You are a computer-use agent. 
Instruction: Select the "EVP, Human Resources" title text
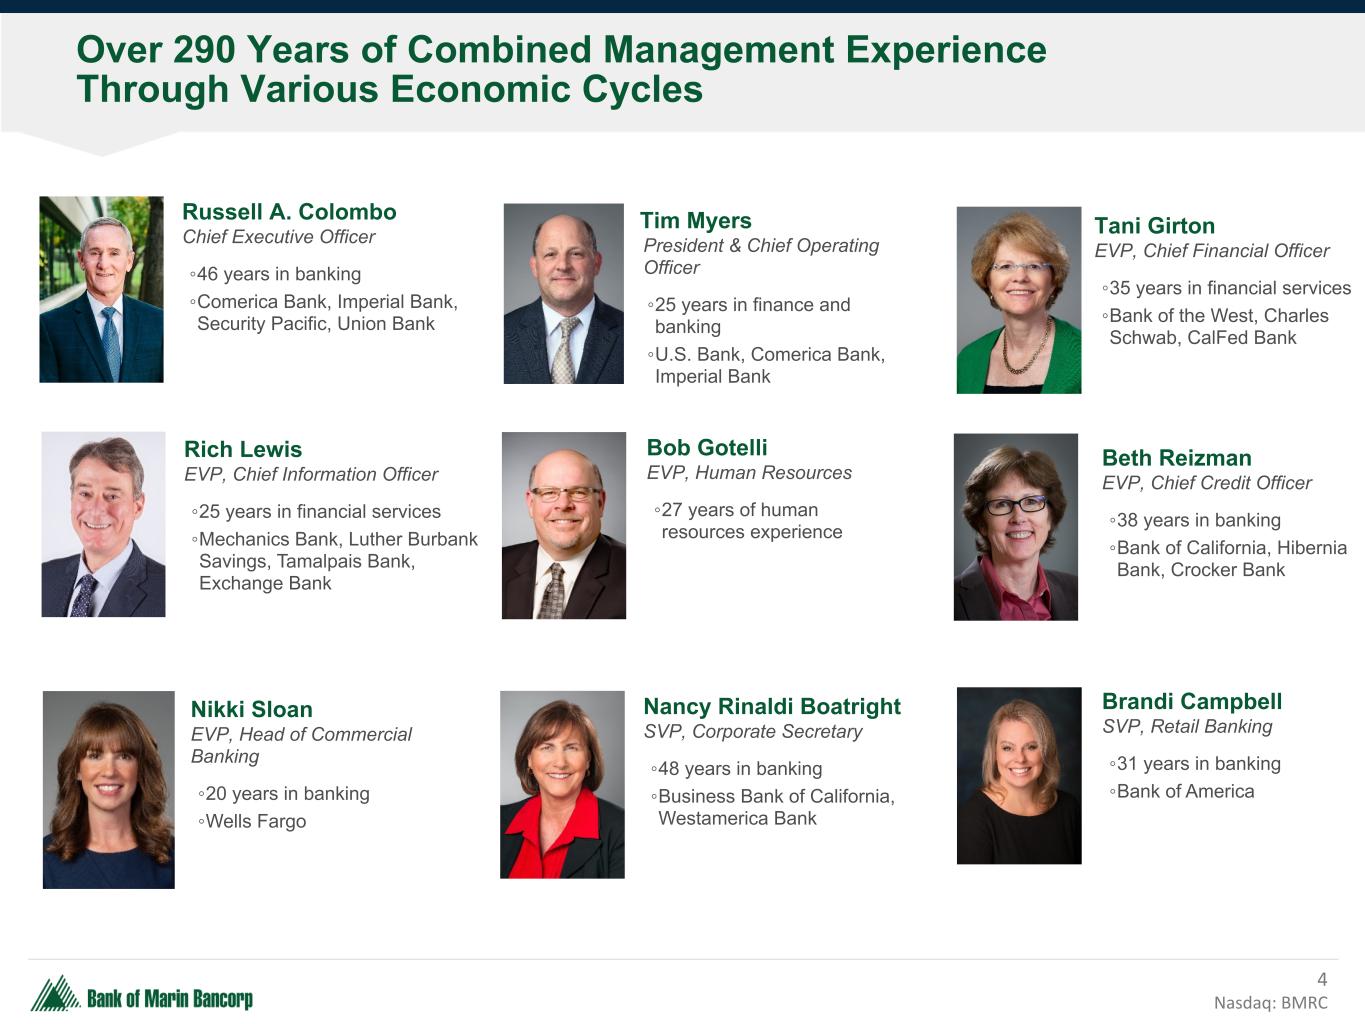[749, 473]
